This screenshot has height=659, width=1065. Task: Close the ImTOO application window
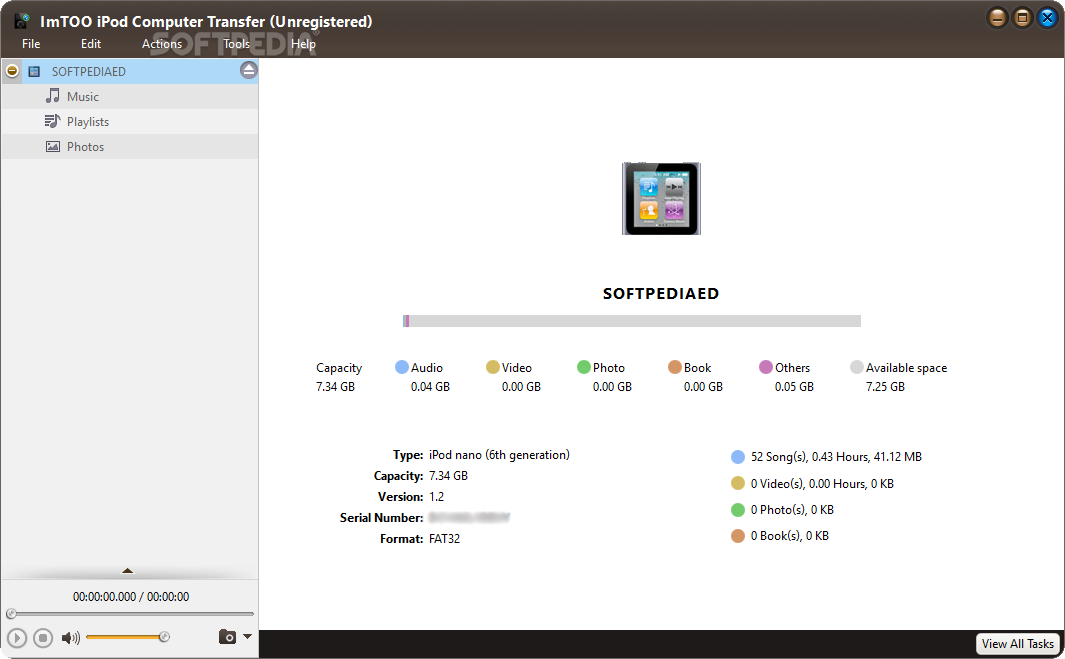point(1047,18)
